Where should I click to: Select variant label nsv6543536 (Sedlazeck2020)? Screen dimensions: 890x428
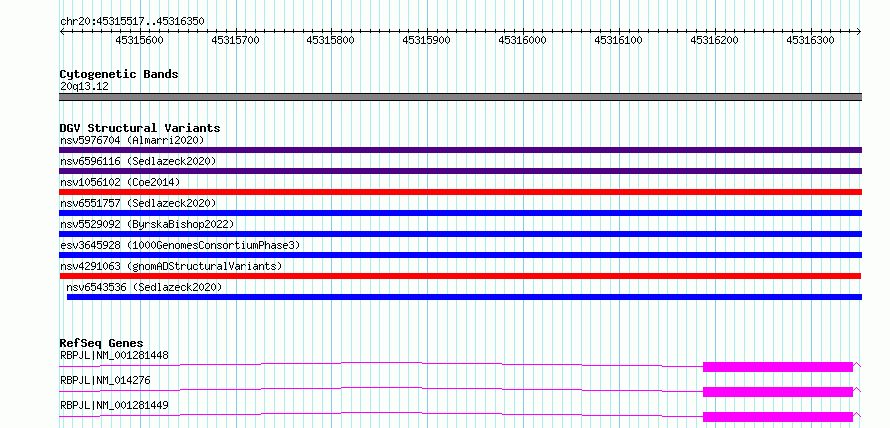pos(144,287)
